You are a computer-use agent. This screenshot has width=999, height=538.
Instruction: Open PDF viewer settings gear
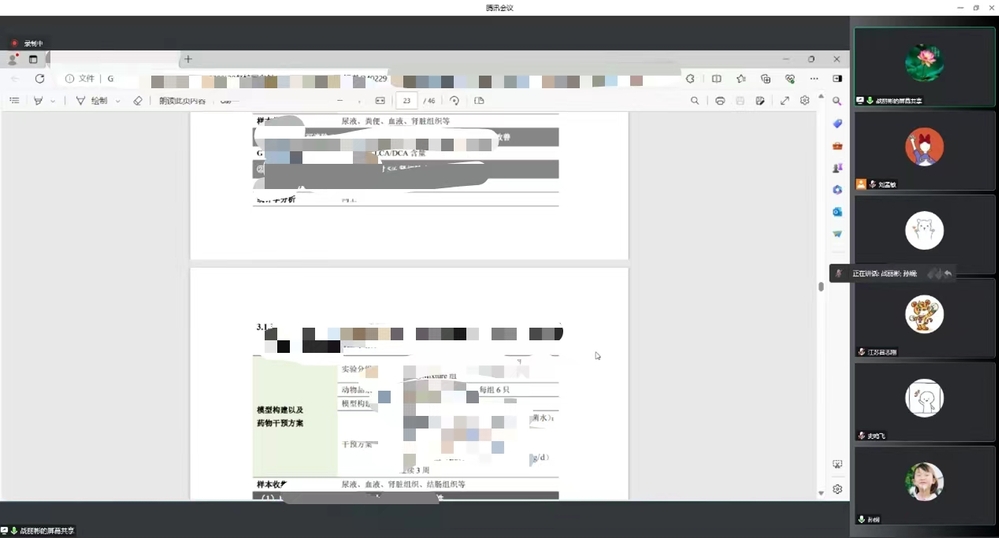804,101
